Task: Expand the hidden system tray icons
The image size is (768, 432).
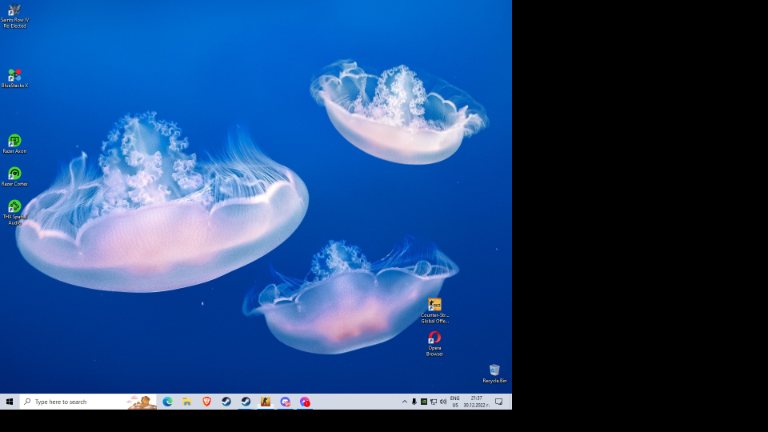Action: (x=405, y=401)
